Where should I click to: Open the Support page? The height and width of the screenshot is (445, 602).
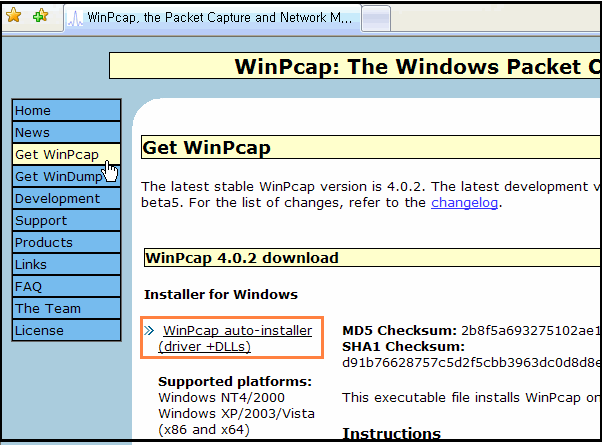66,220
